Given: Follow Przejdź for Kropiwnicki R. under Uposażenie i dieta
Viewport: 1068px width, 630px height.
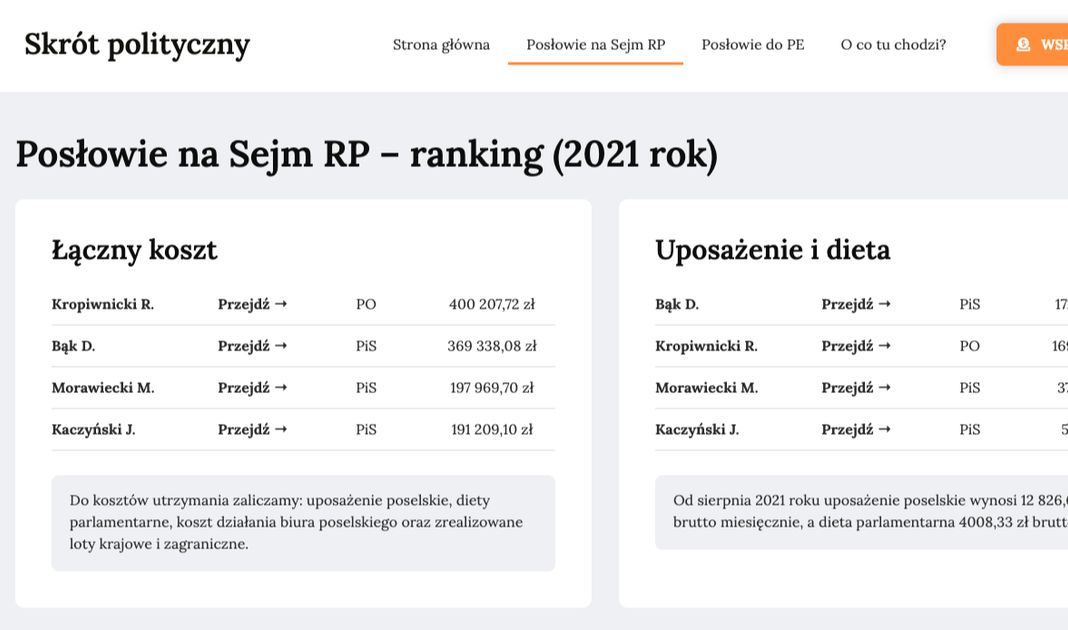Looking at the screenshot, I should coord(856,346).
